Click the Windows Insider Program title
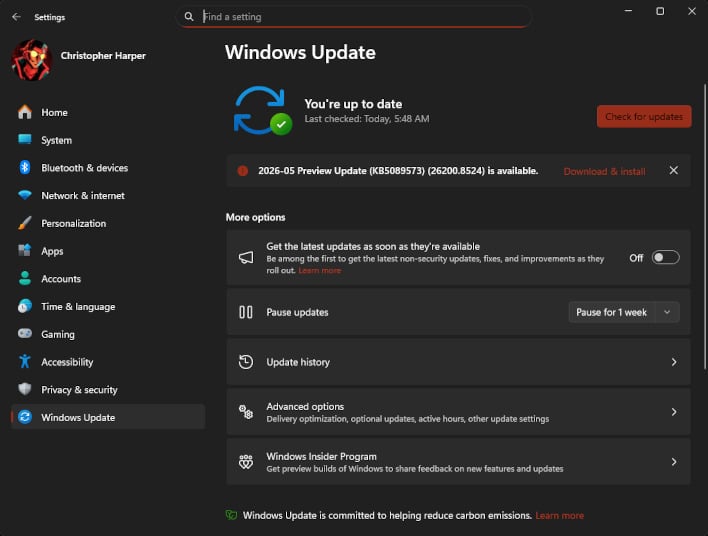708x536 pixels. (x=321, y=457)
